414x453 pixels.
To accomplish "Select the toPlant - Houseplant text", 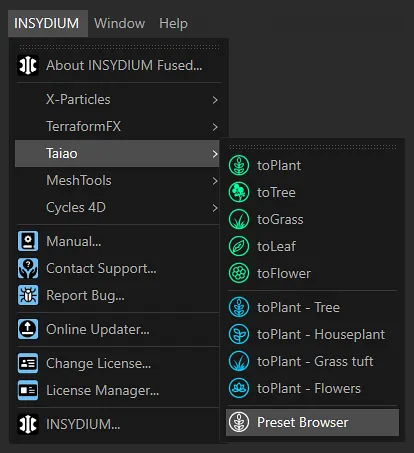I will pos(321,335).
